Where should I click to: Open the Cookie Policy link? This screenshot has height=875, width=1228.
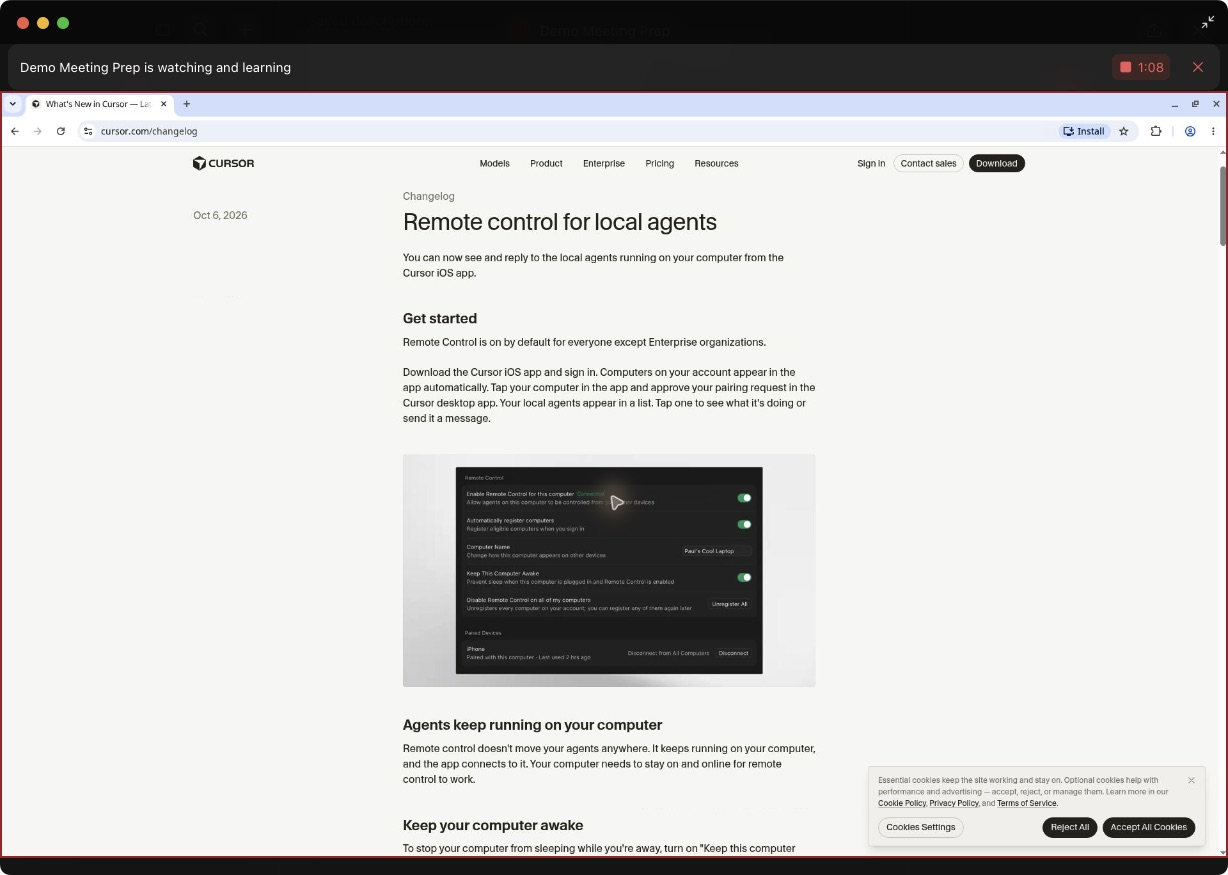pyautogui.click(x=902, y=803)
